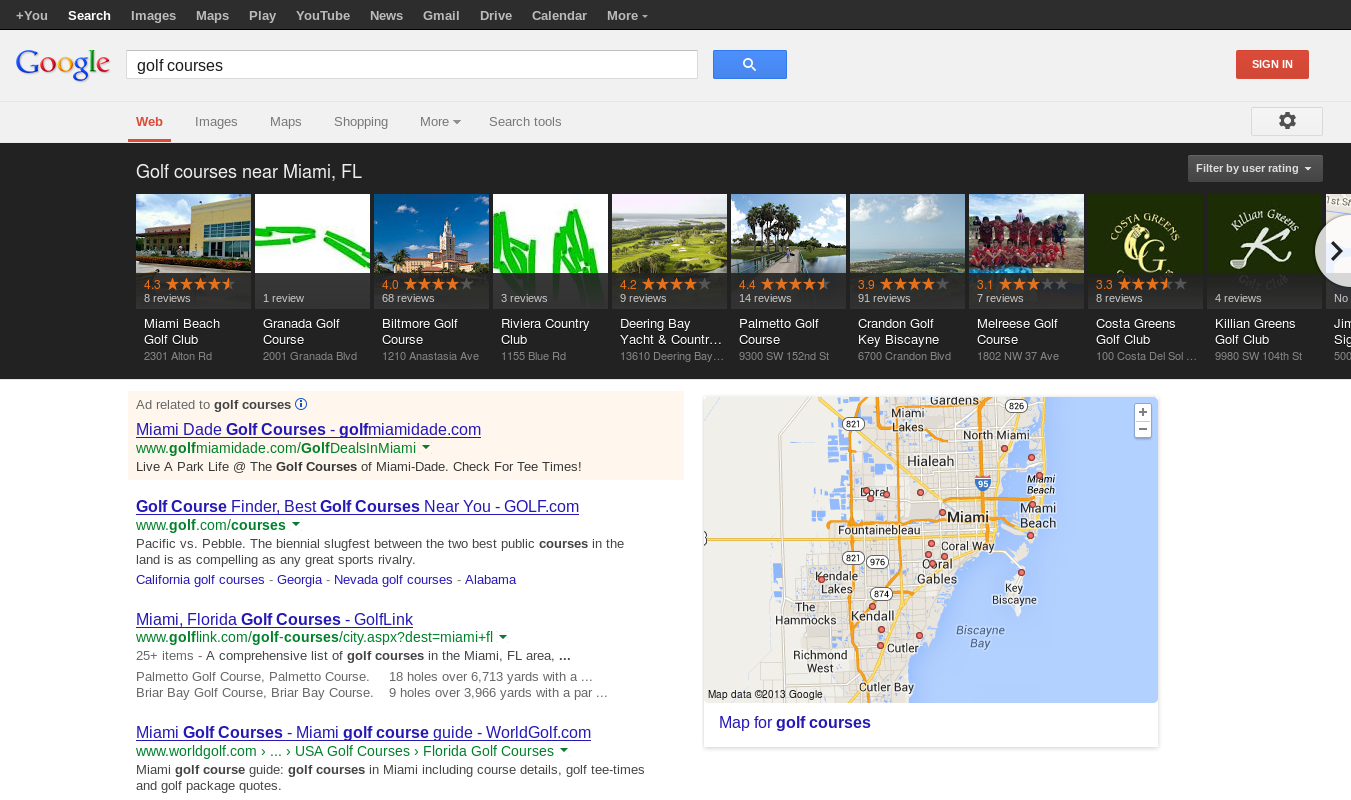Open Filter by user rating dropdown
The width and height of the screenshot is (1351, 800).
[1255, 168]
